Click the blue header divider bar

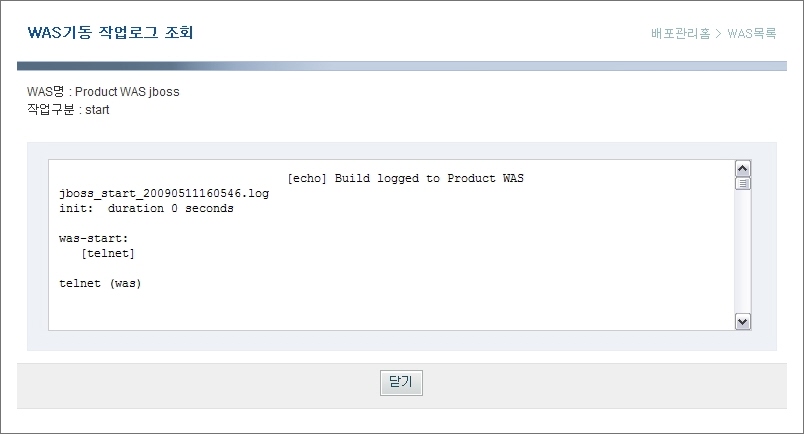[x=400, y=66]
